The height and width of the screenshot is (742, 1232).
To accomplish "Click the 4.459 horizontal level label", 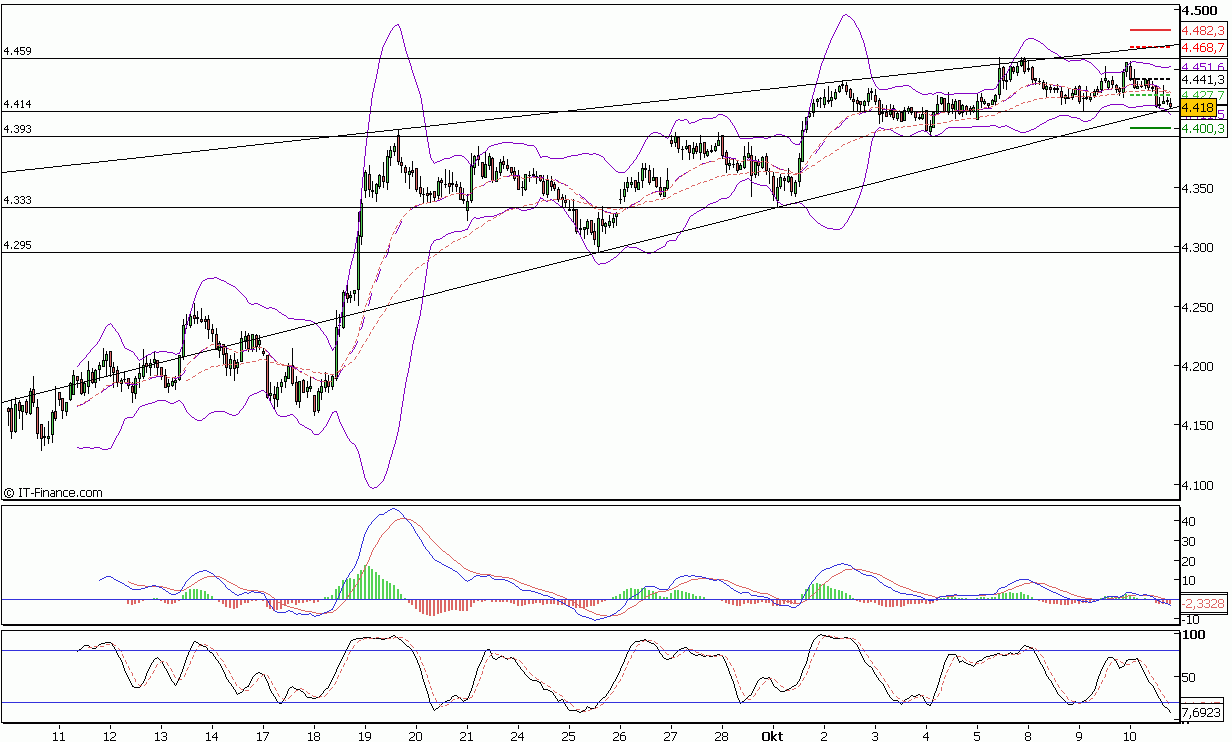I will [17, 48].
